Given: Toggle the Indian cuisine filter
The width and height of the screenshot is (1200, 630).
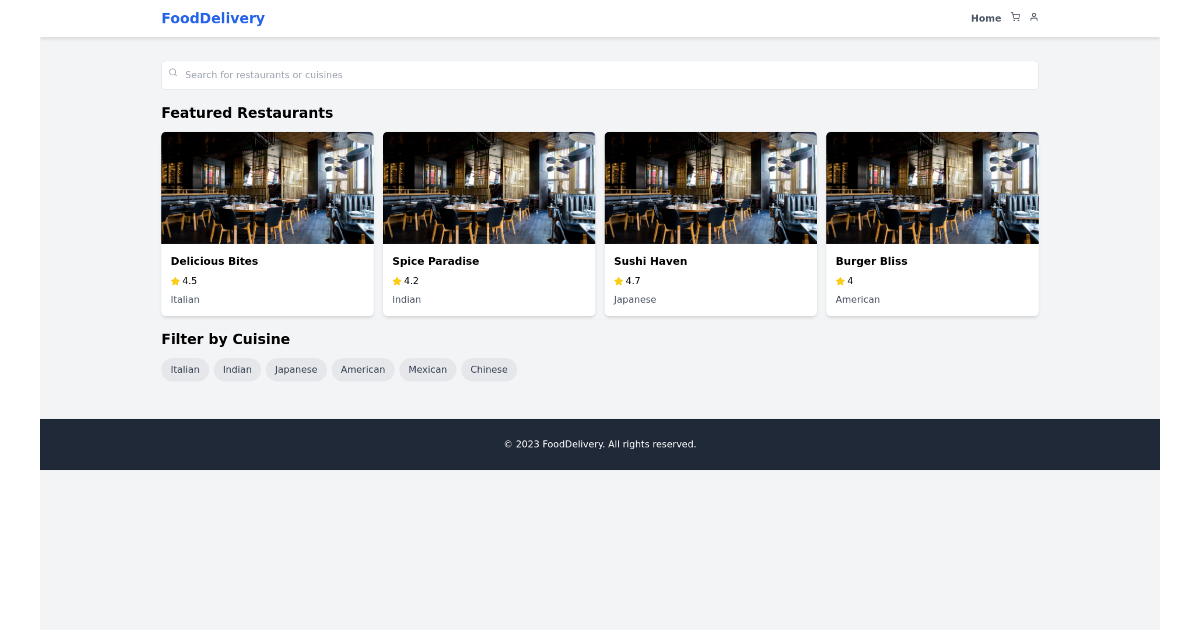Looking at the screenshot, I should point(237,369).
